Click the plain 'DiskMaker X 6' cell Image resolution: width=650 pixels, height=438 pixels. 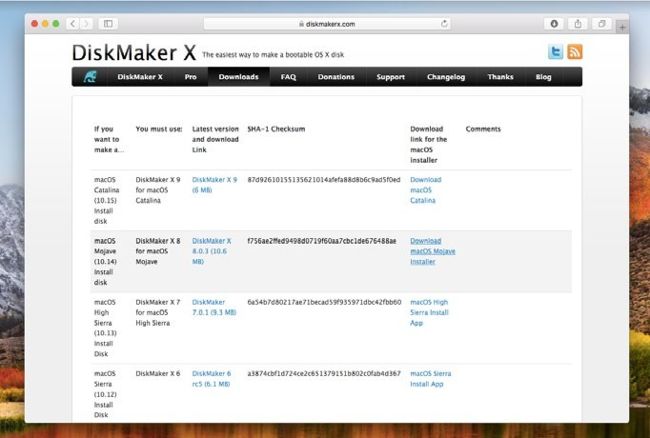[x=158, y=373]
